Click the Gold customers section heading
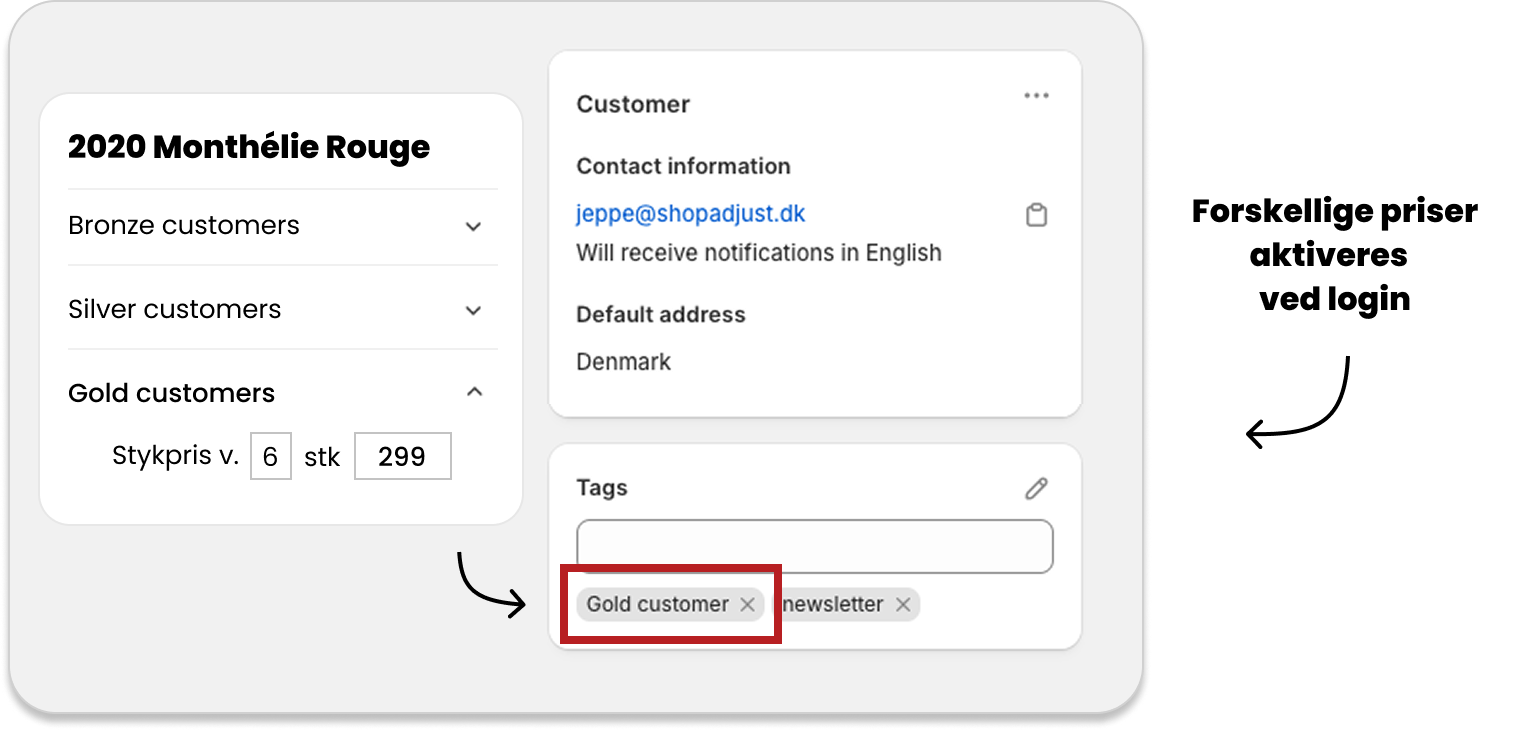 click(x=171, y=393)
